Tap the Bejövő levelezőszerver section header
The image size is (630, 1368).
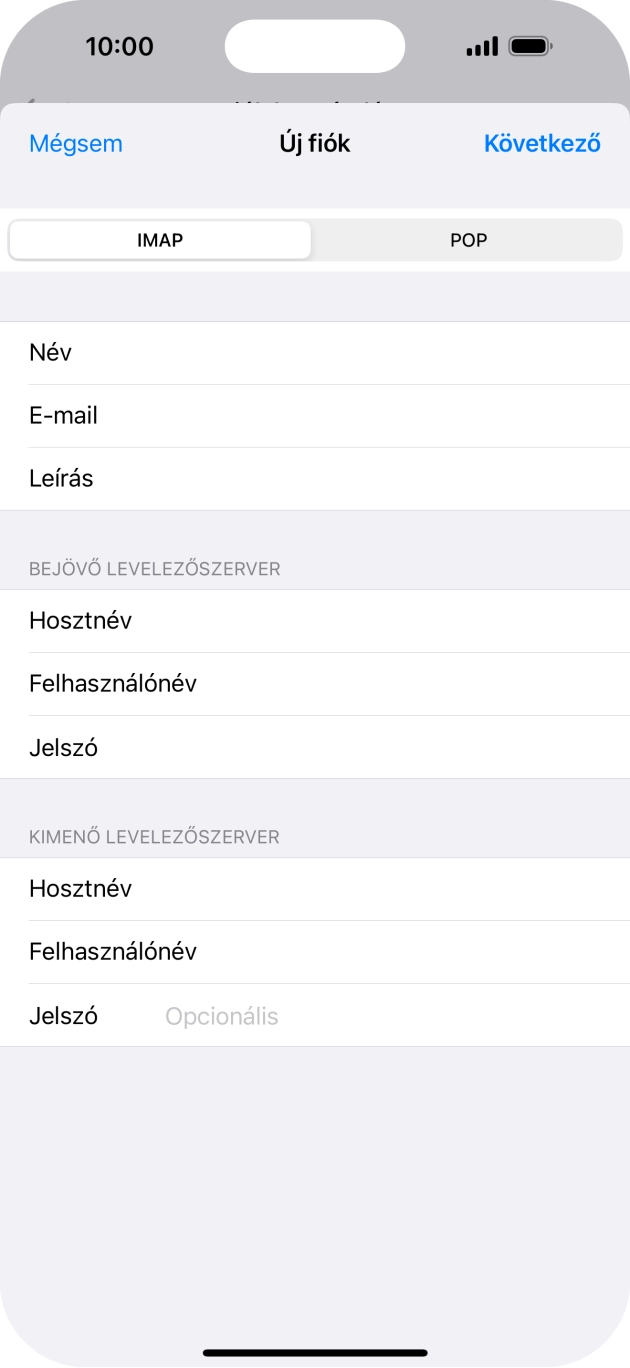[x=155, y=568]
